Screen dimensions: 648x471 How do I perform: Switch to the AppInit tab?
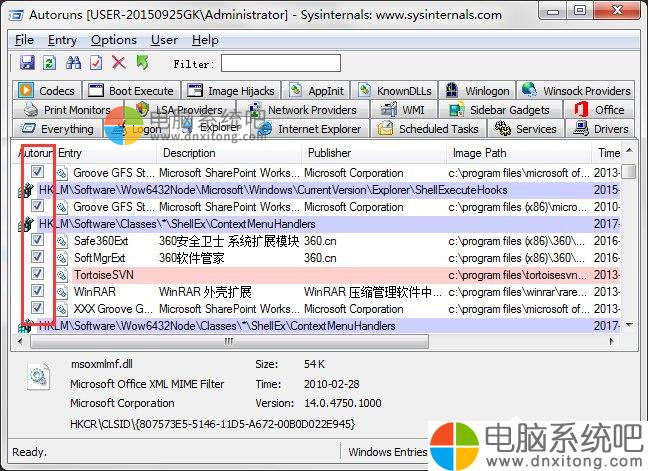point(317,90)
